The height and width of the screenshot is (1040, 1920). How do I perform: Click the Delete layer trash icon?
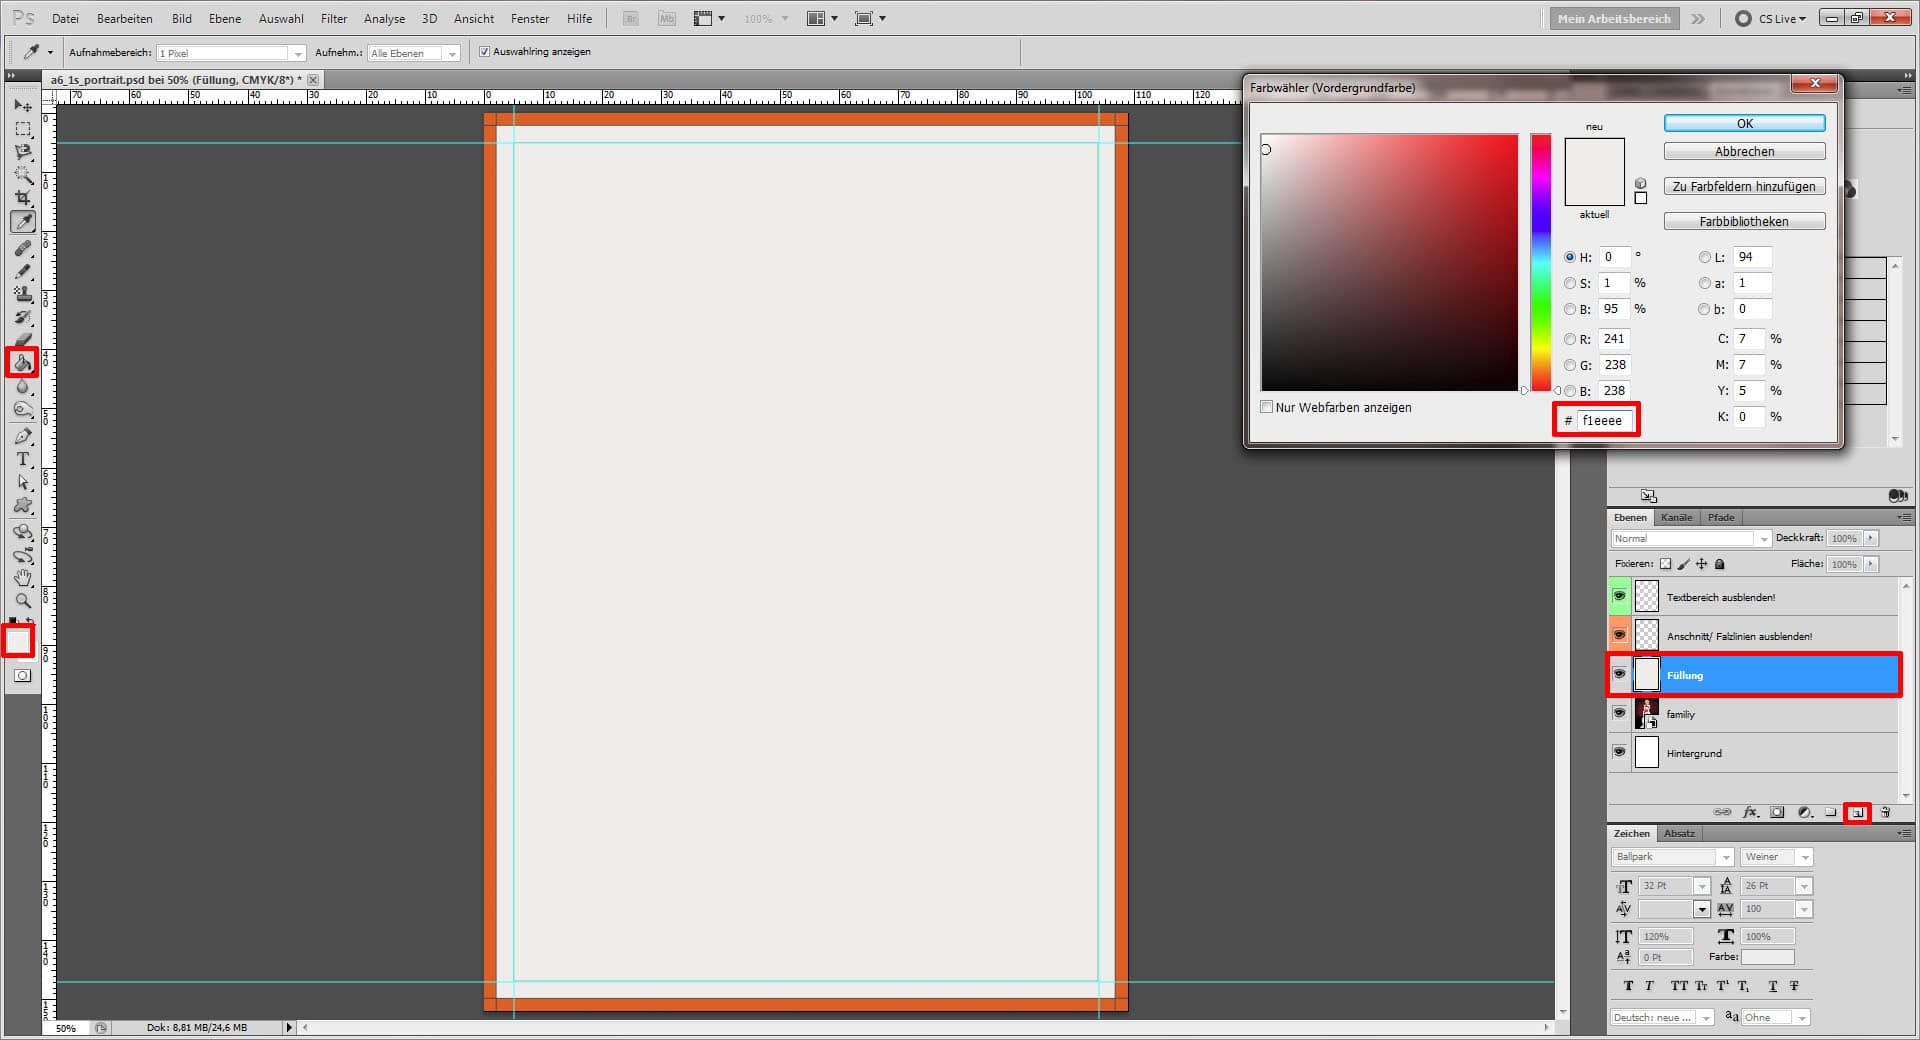pyautogui.click(x=1885, y=812)
